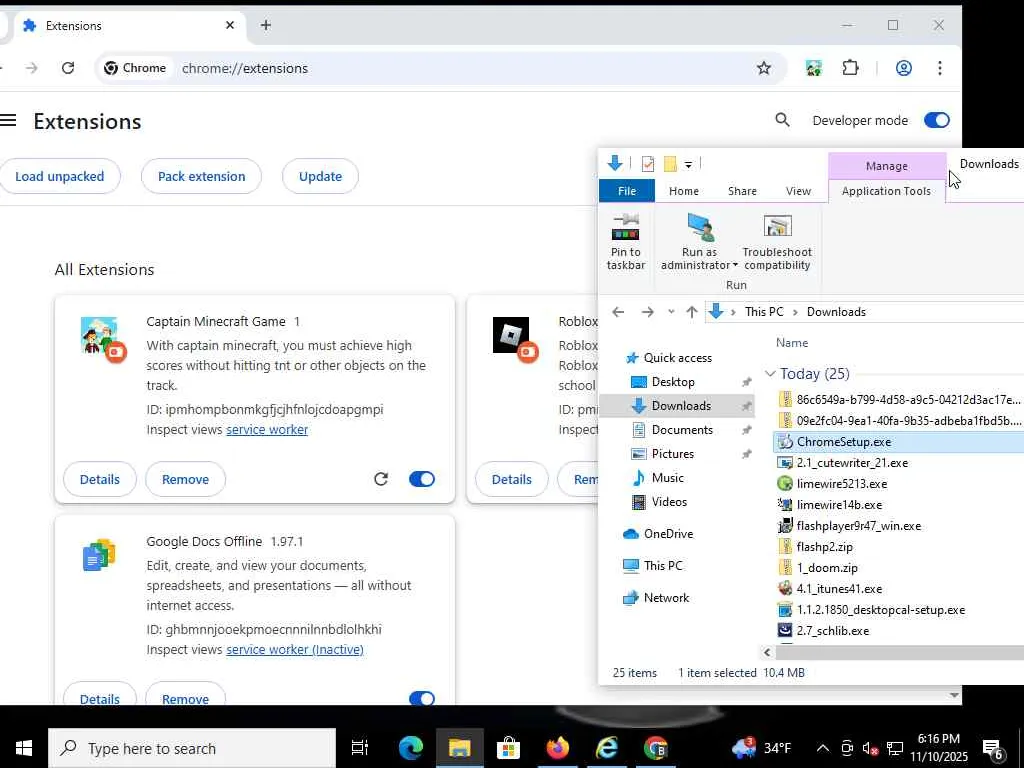The height and width of the screenshot is (768, 1024).
Task: Show hidden system tray icons
Action: pyautogui.click(x=823, y=748)
